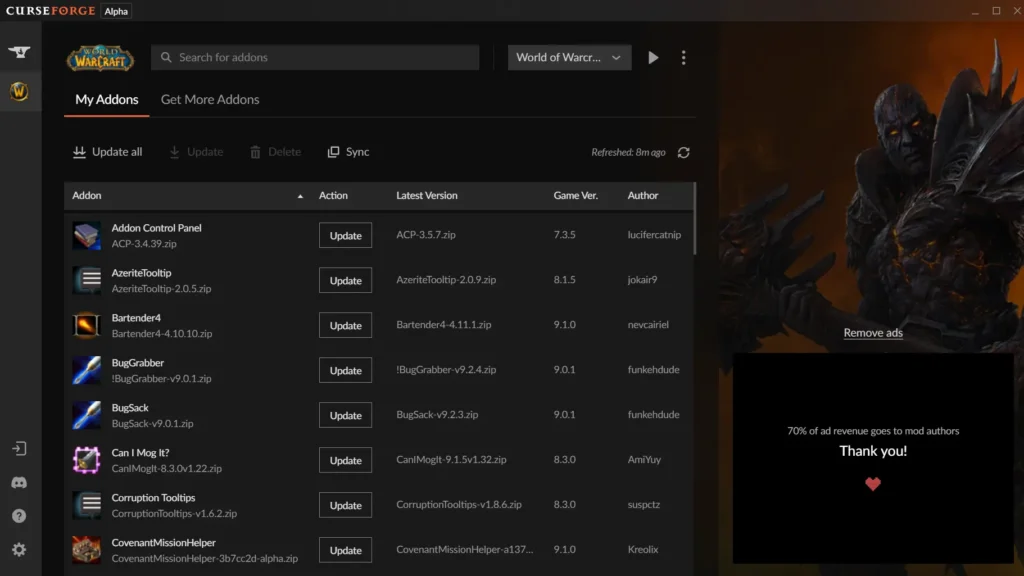
Task: Click Update all button
Action: click(108, 152)
